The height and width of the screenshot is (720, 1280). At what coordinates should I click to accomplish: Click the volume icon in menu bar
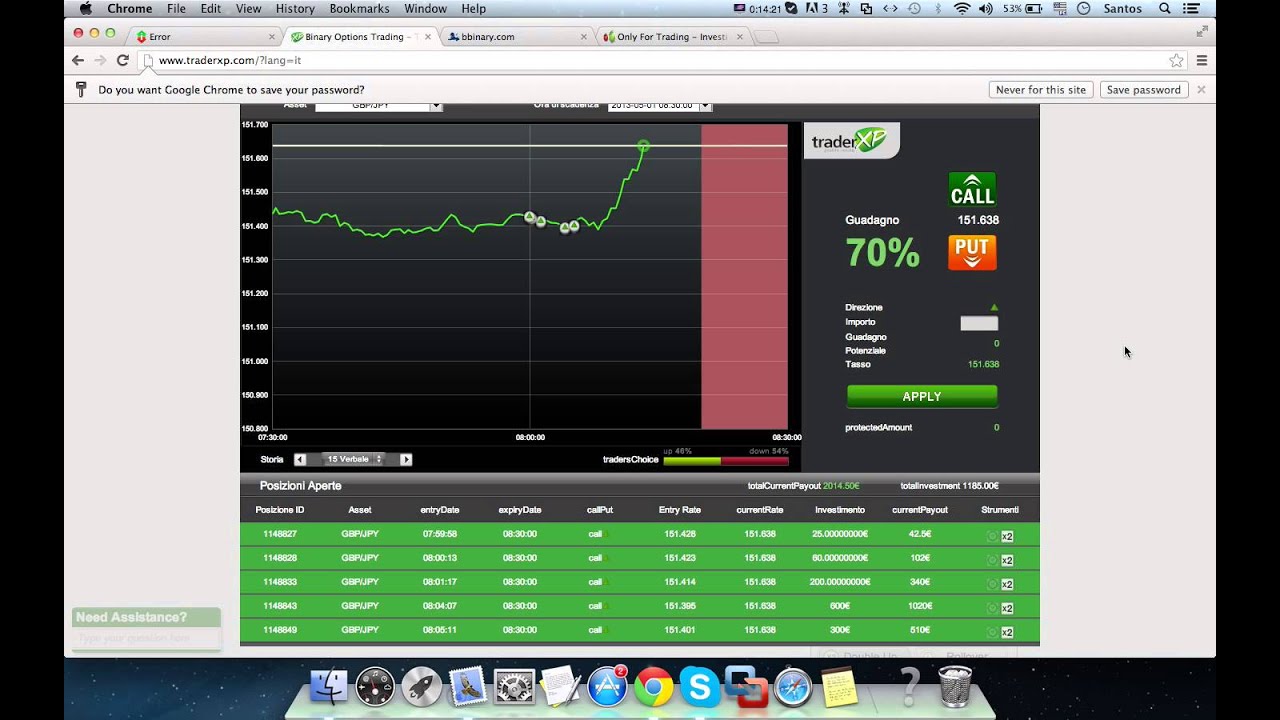click(987, 8)
